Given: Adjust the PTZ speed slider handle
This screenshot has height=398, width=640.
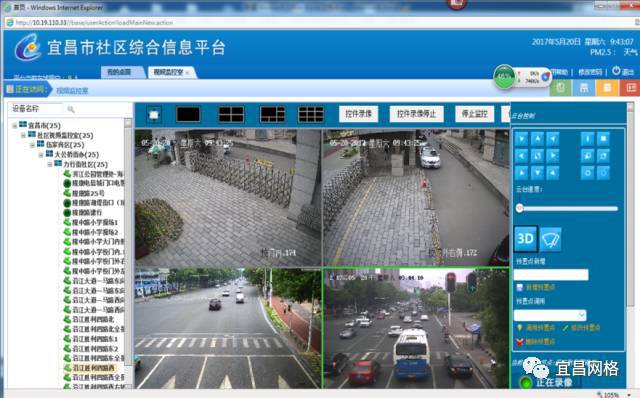Looking at the screenshot, I should [x=519, y=208].
